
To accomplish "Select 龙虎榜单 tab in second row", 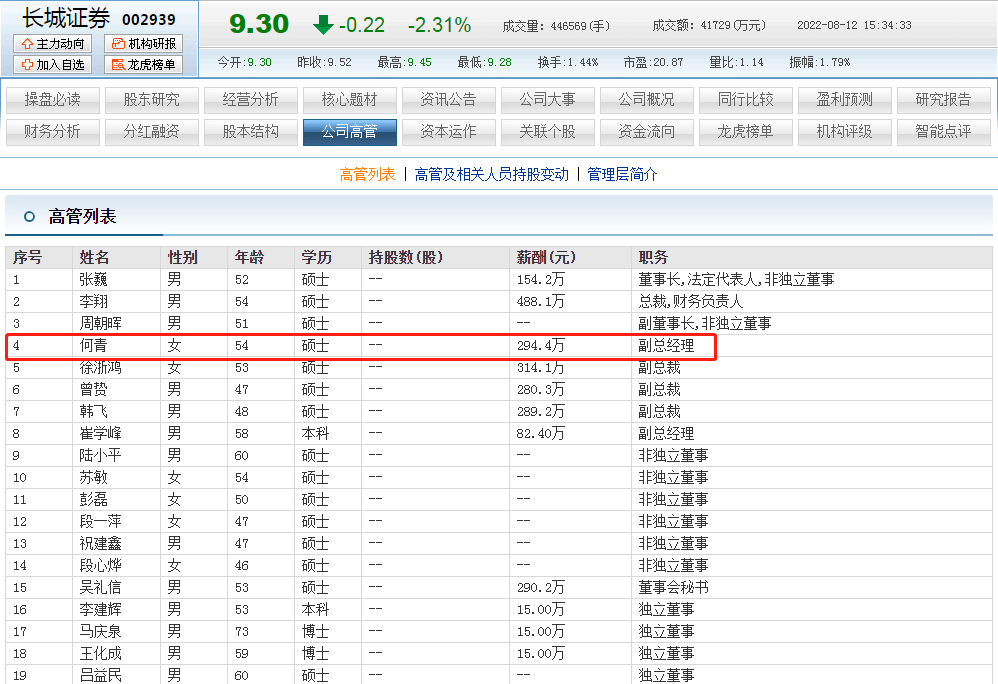I will [x=745, y=132].
